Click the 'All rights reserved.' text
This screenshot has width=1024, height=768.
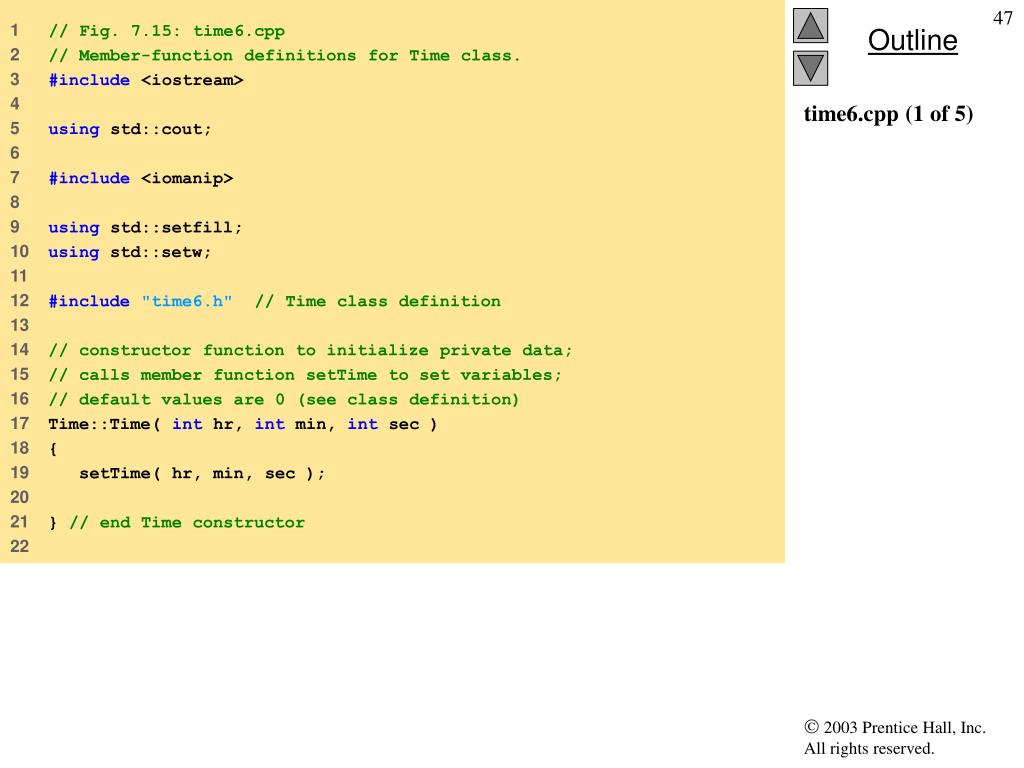coord(869,748)
